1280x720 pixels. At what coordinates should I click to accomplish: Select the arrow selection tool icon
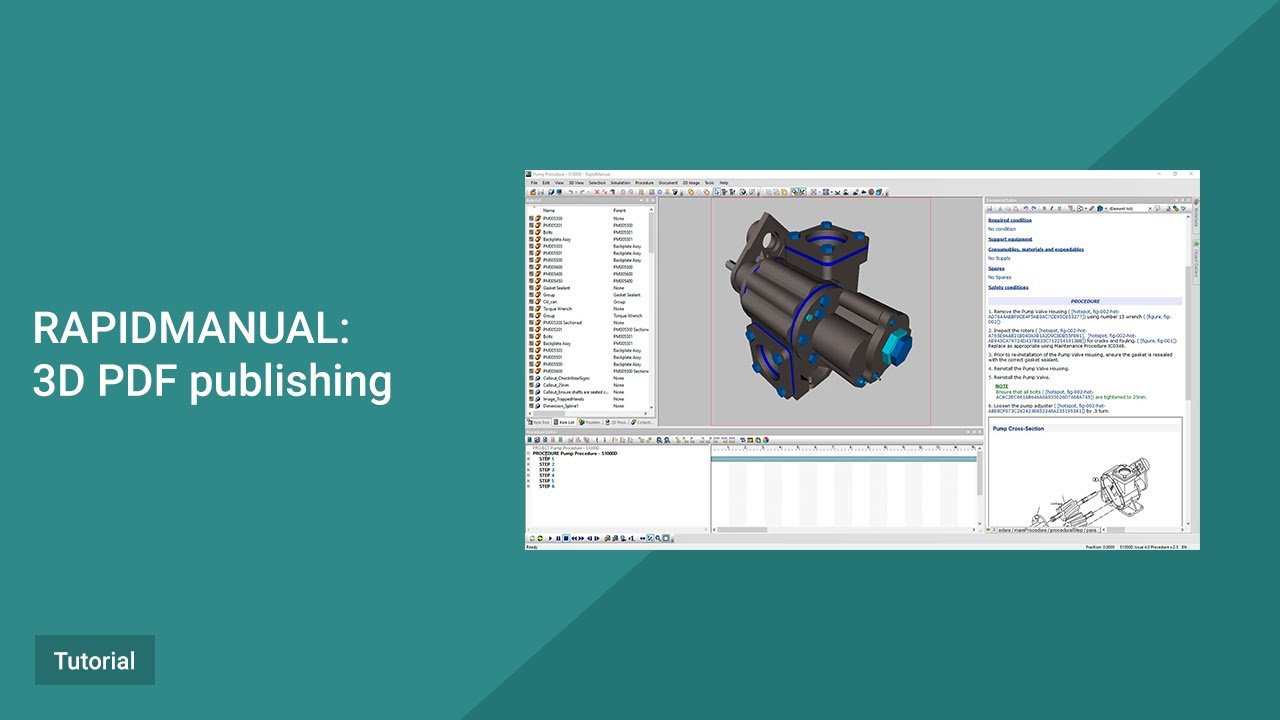coord(716,192)
